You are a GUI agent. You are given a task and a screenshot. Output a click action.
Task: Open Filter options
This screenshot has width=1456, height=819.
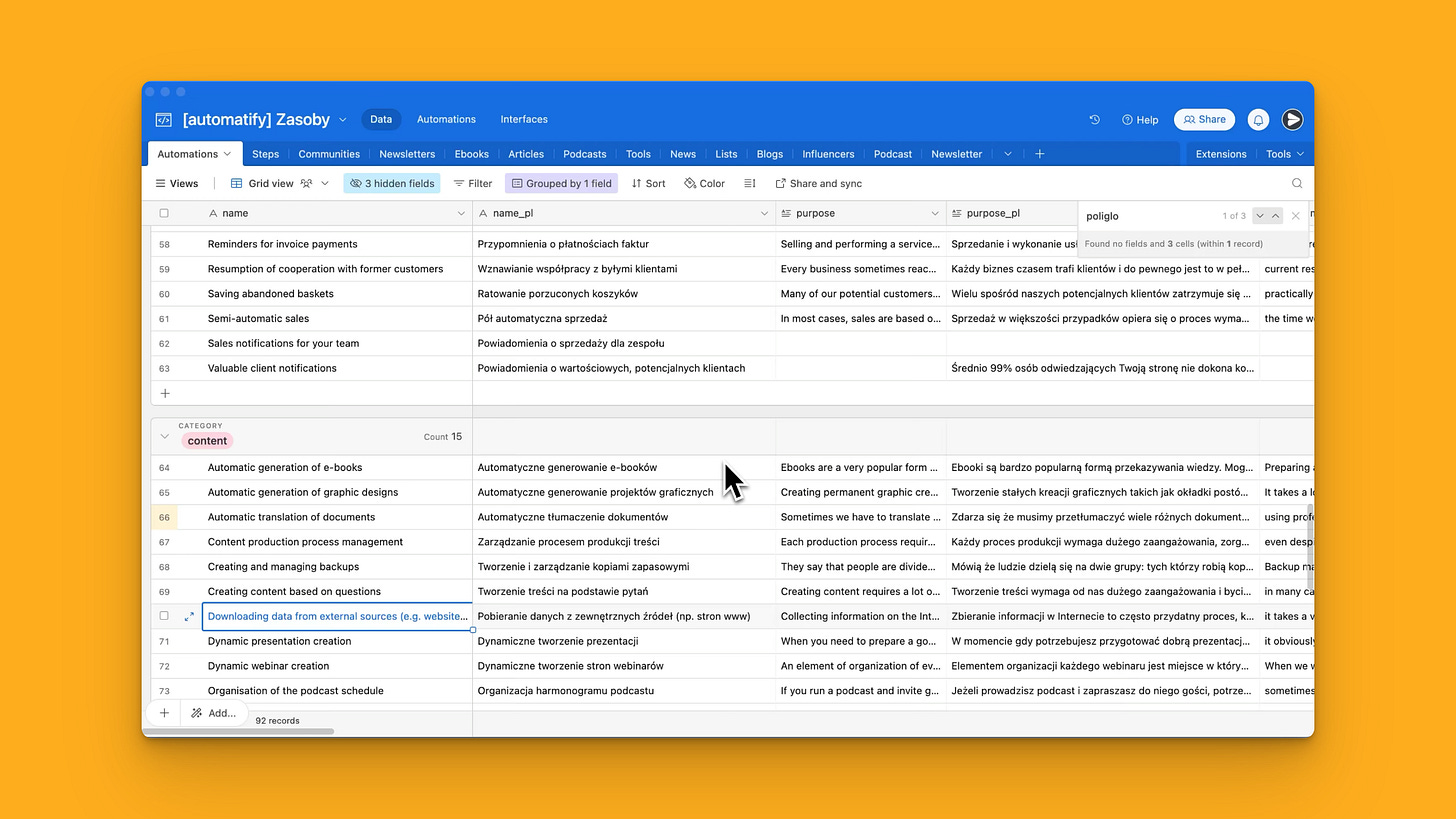[x=472, y=184]
